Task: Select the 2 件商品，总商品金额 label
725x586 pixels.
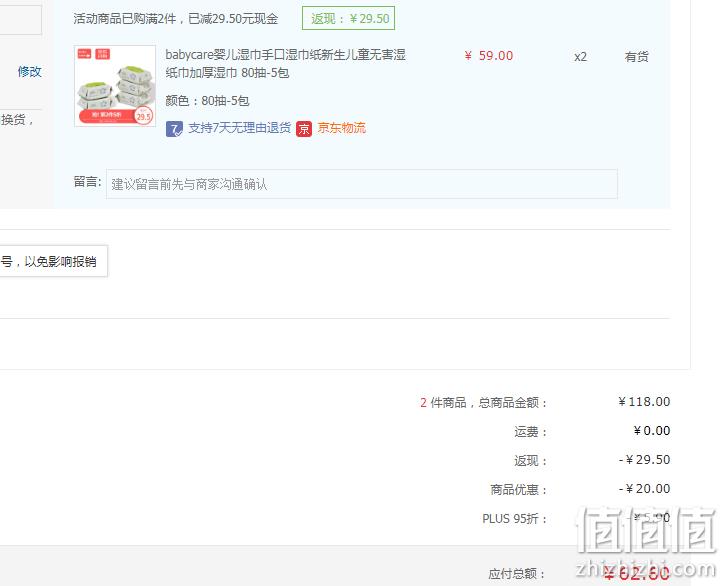Action: click(x=484, y=403)
